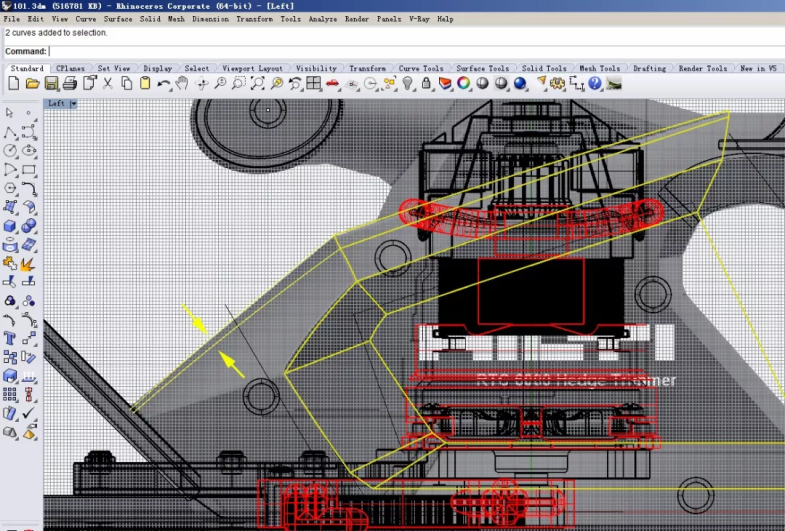Viewport: 785px width, 531px height.
Task: Toggle the light bulb hide objects icon
Action: click(407, 83)
